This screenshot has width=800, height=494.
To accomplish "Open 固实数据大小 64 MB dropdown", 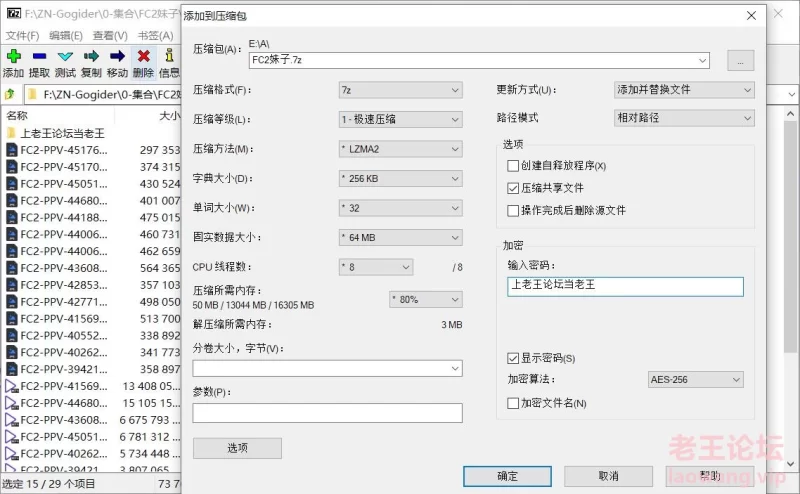I will (x=401, y=238).
